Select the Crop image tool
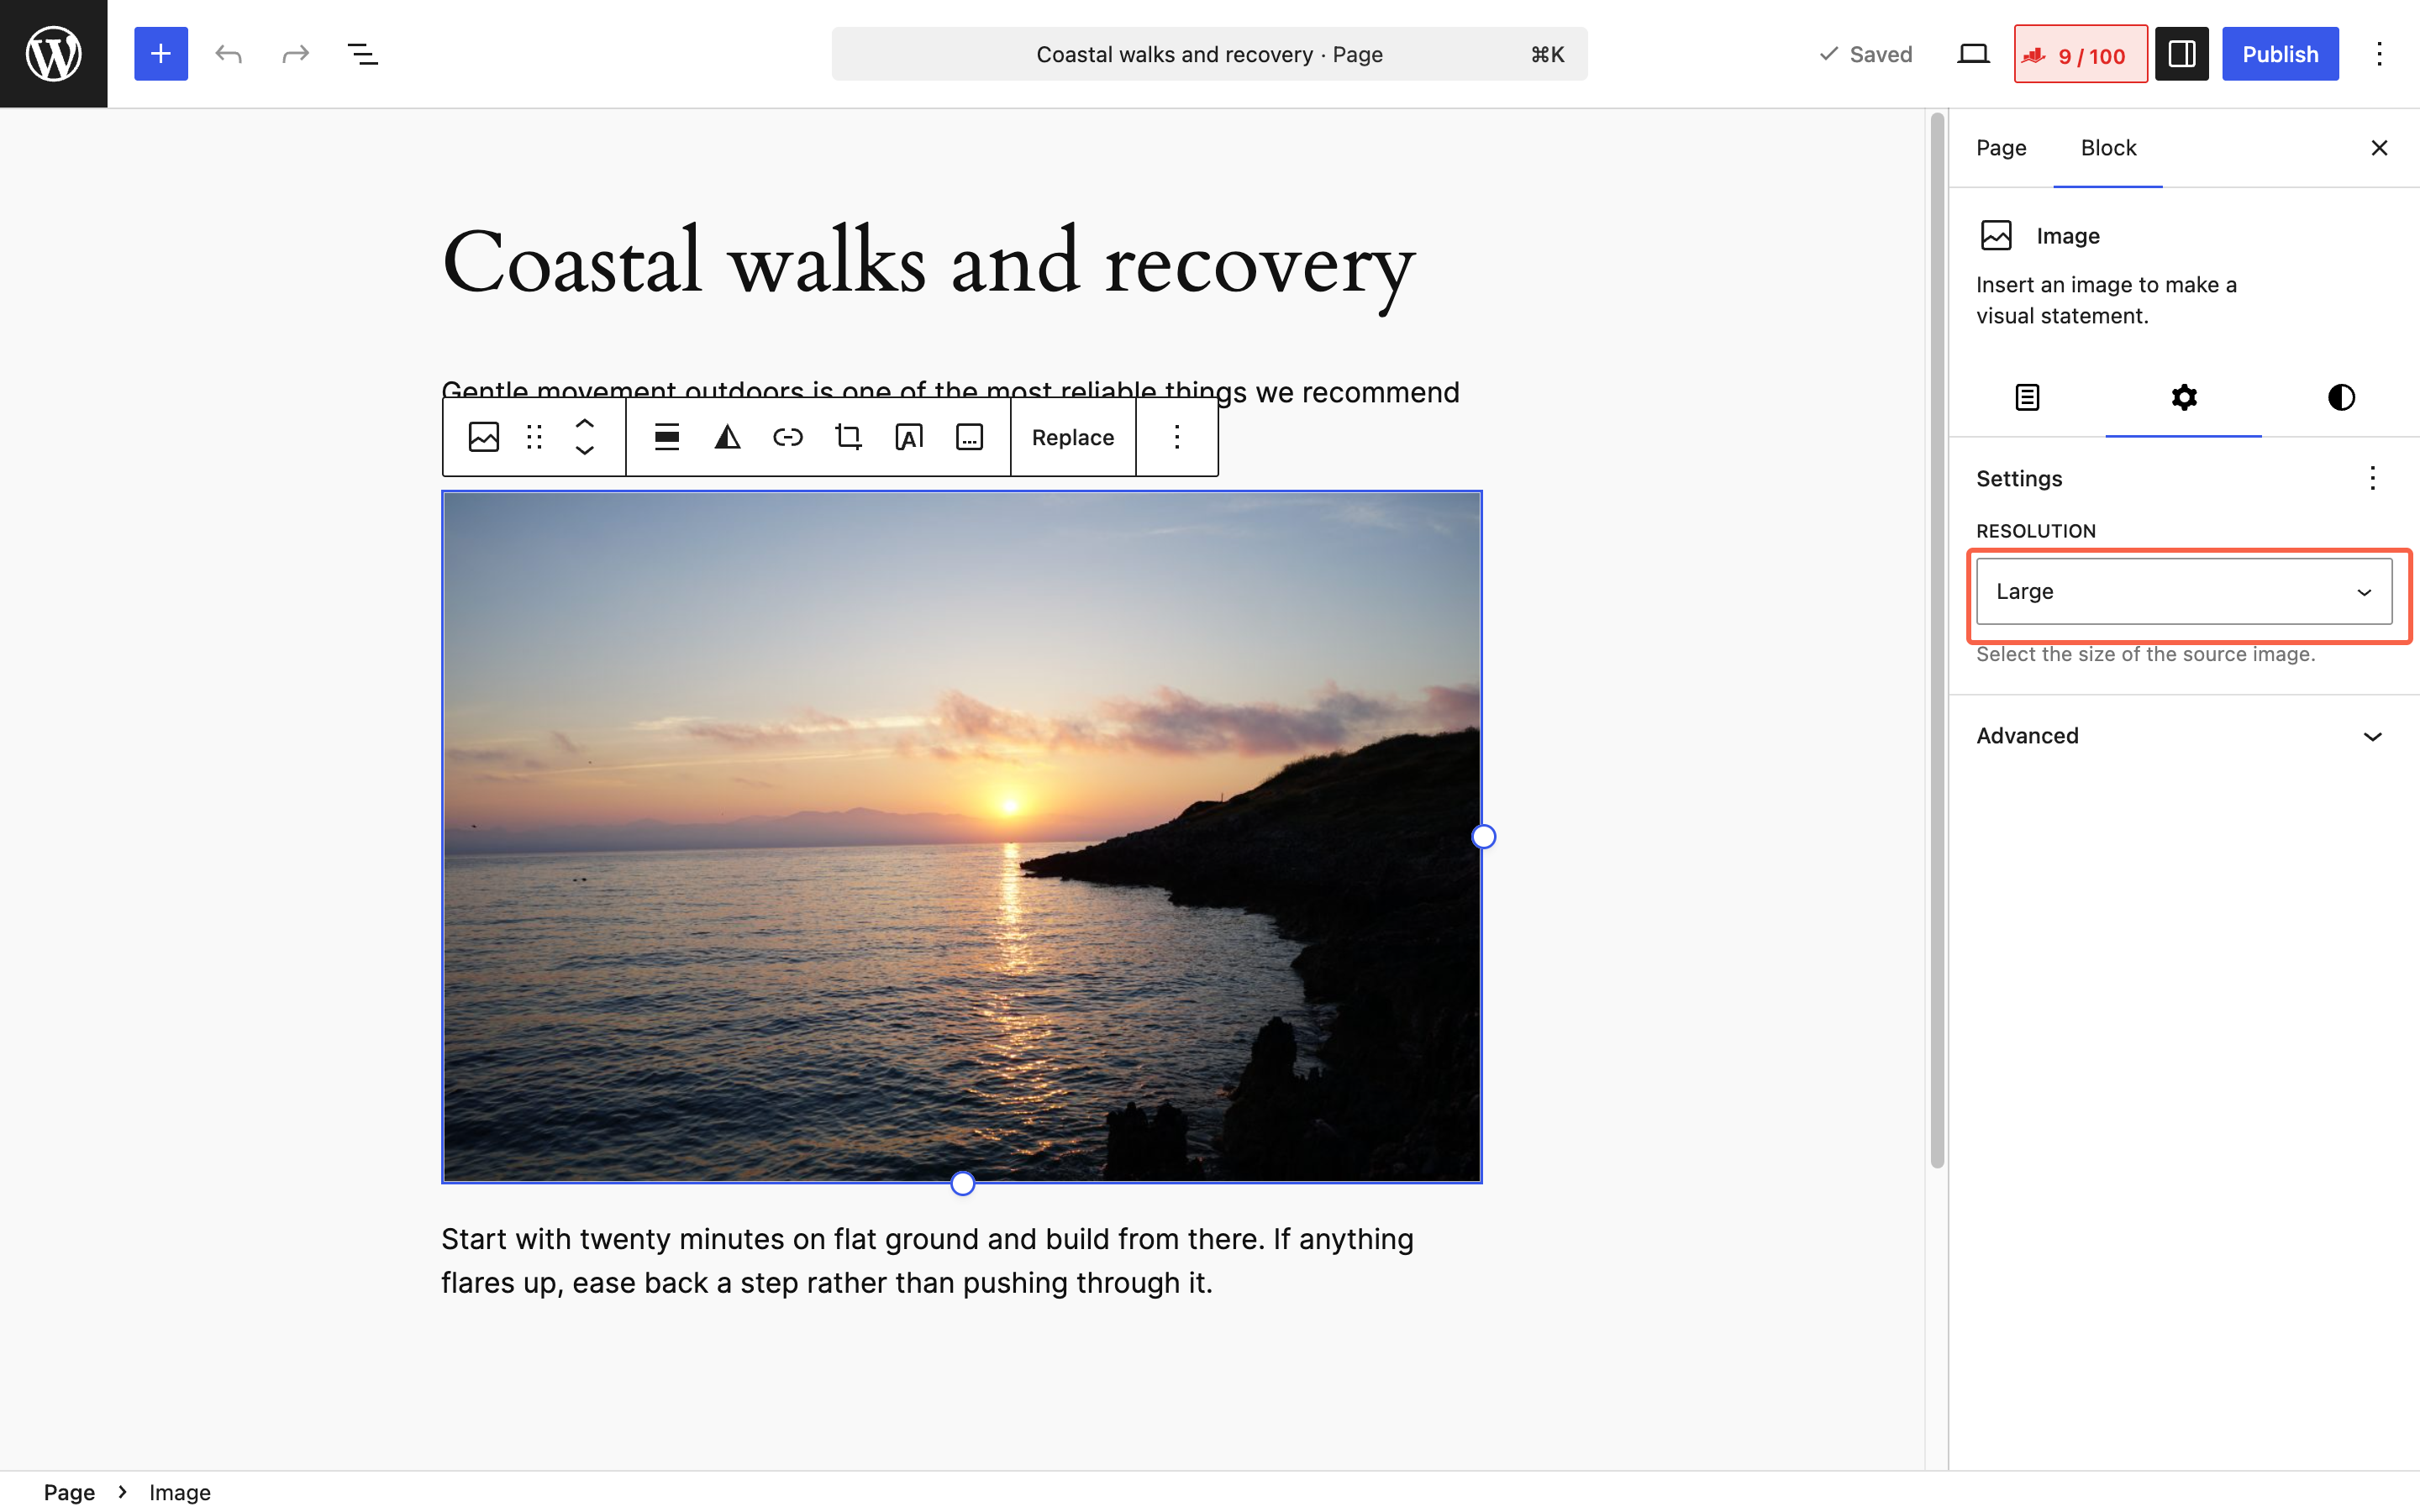Viewport: 2420px width, 1512px height. [848, 437]
